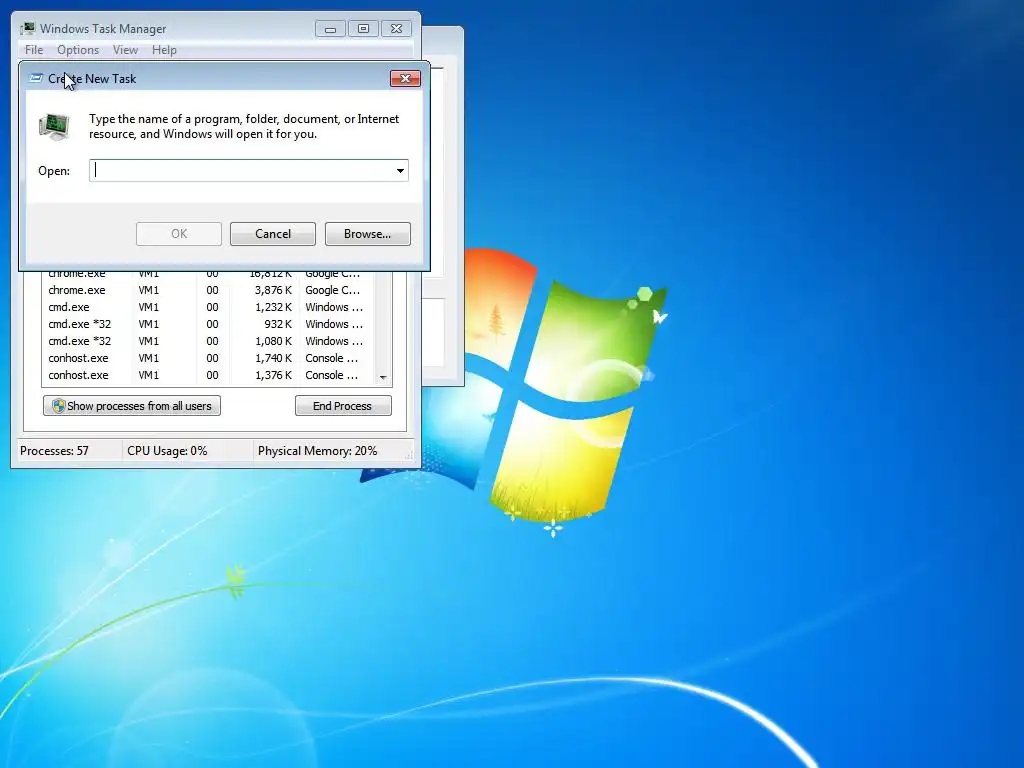This screenshot has height=768, width=1024.
Task: Select the cmd.exe *32 row using 932 K
Action: pos(209,324)
